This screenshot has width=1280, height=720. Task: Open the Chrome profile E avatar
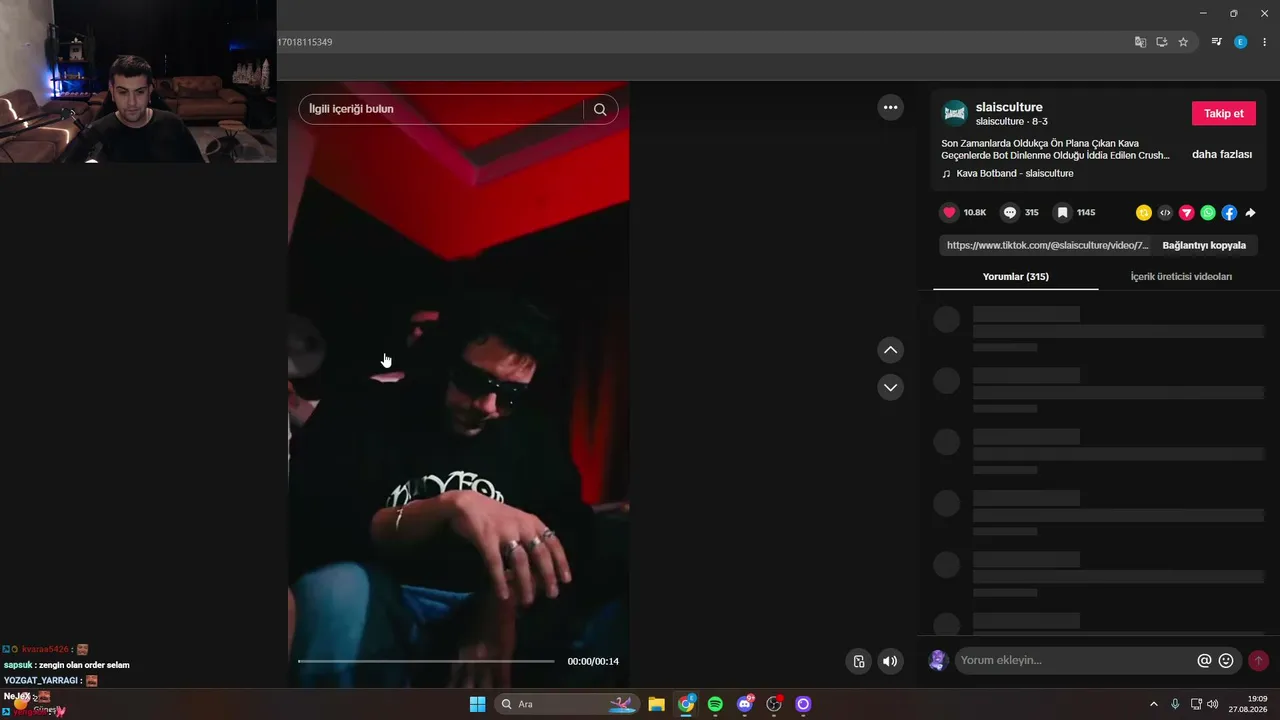1240,42
